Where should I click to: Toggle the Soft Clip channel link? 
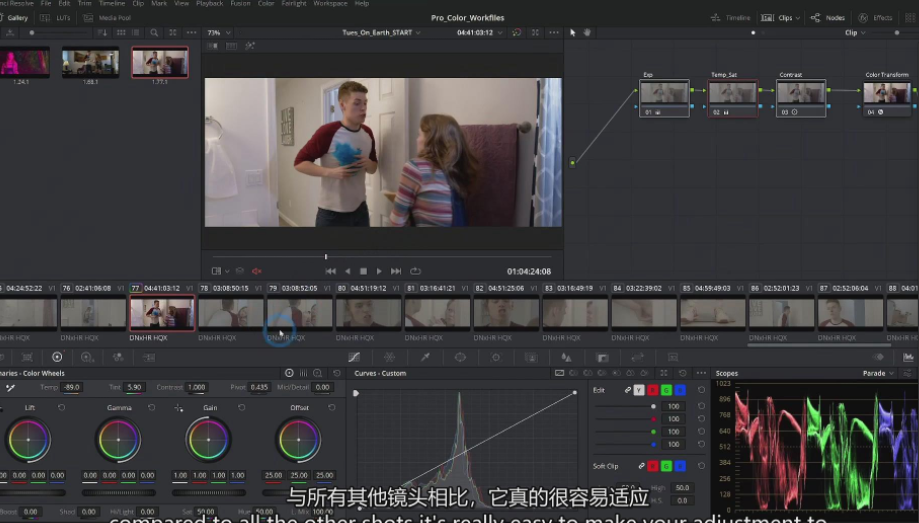641,466
